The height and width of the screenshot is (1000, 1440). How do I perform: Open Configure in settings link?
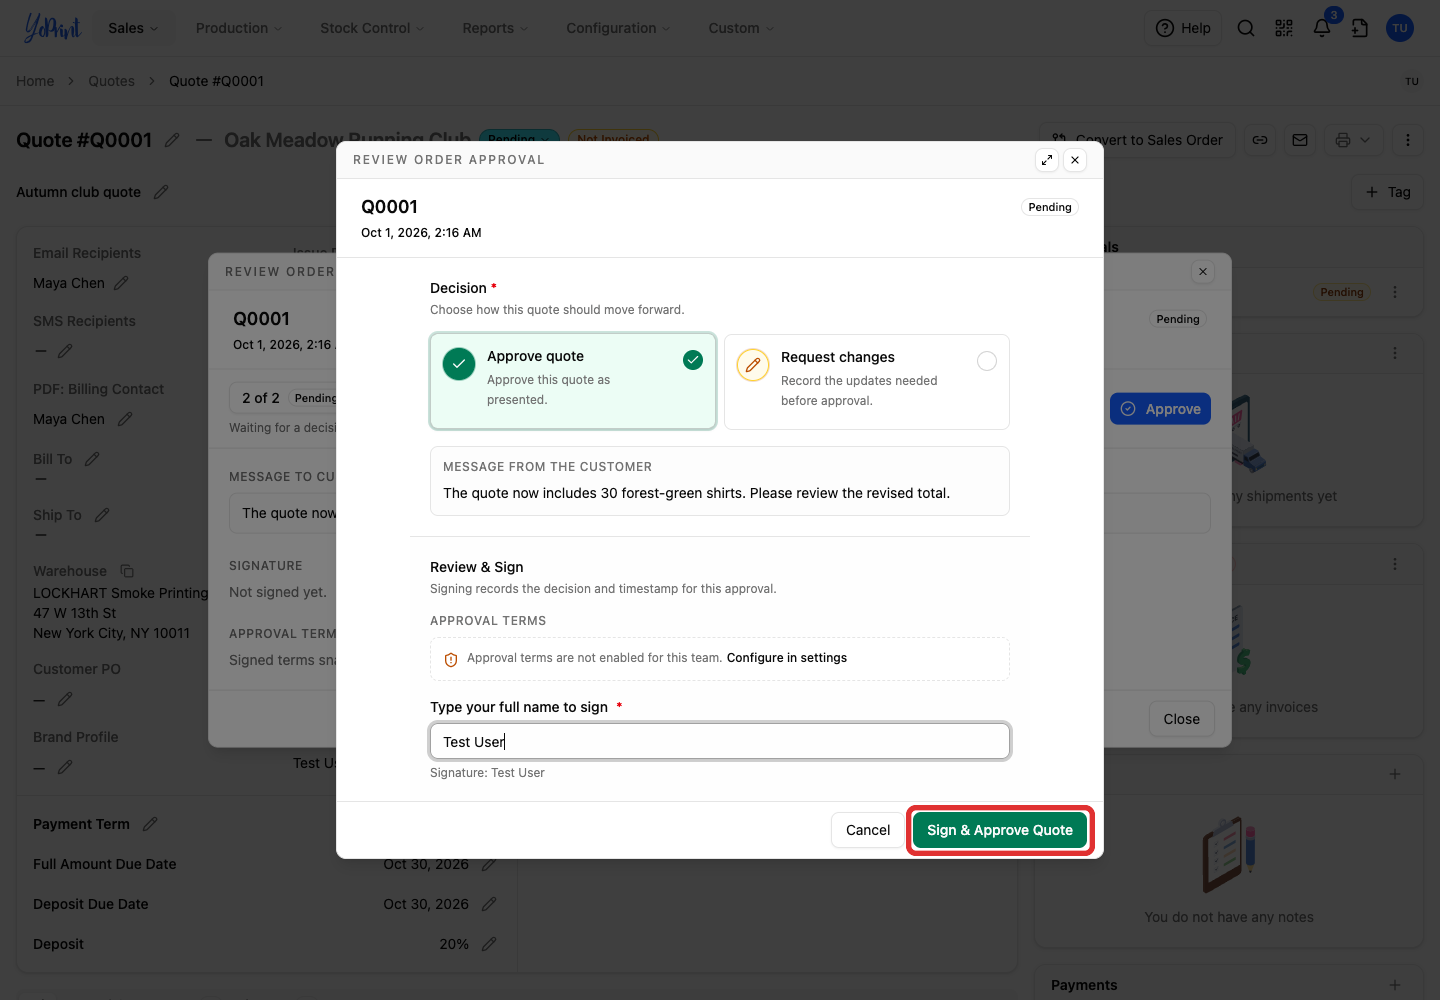point(786,658)
